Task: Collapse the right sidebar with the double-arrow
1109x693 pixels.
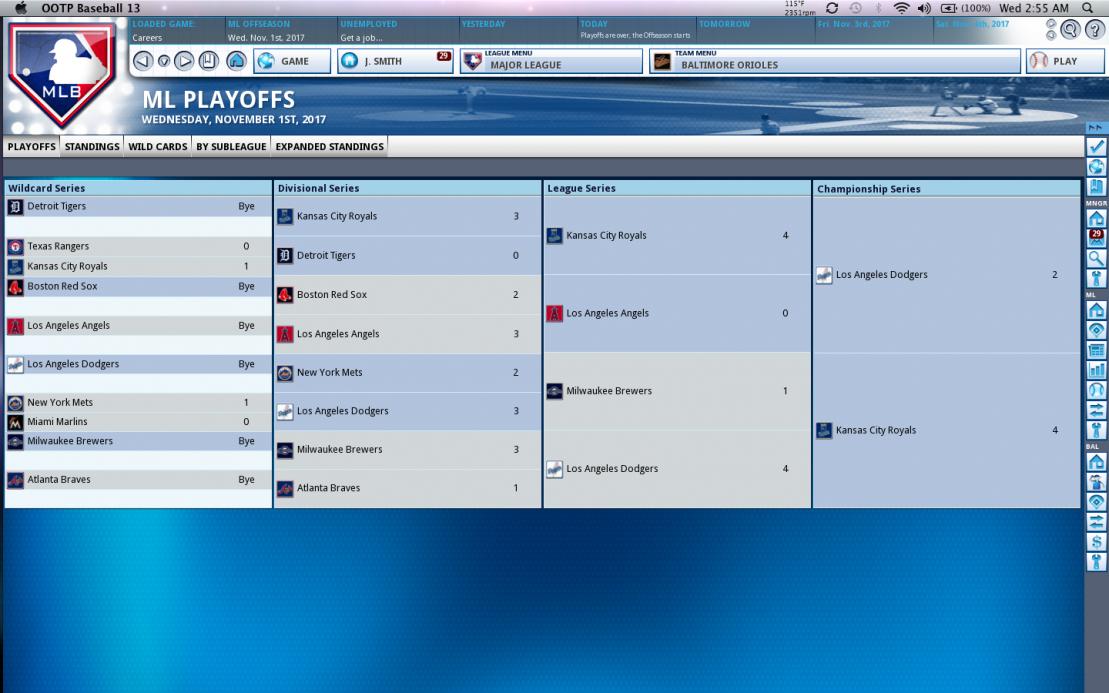Action: coord(1096,127)
